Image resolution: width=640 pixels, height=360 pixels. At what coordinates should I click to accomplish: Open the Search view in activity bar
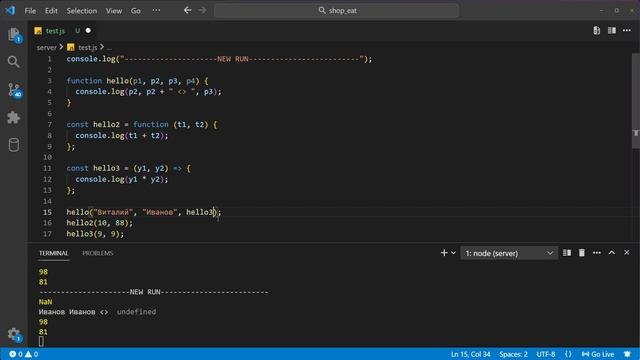point(13,62)
